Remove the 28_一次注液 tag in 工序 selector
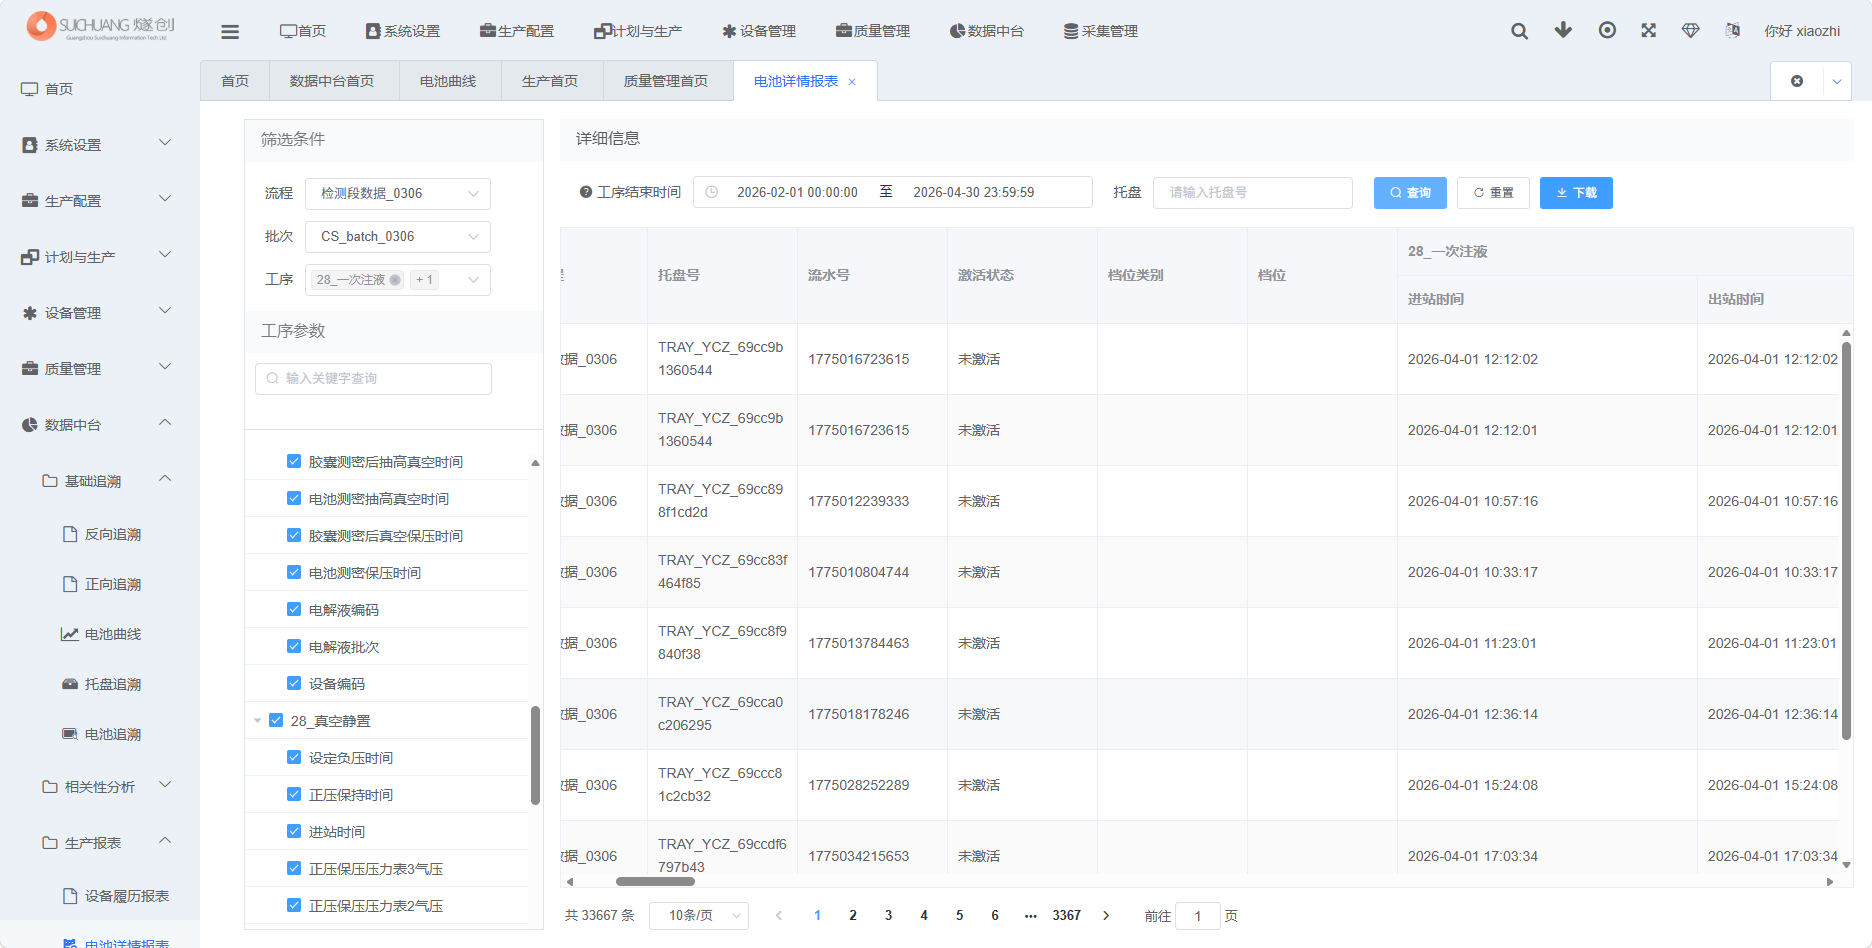The image size is (1872, 948). tap(395, 280)
